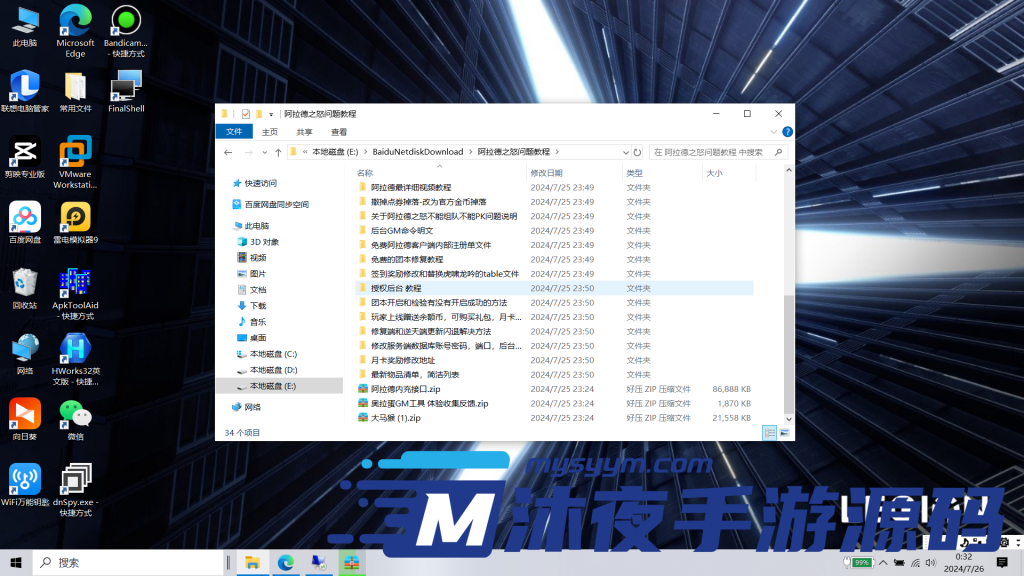
Task: Open dnSpy.exe shortcut on the desktop
Action: coord(75,480)
